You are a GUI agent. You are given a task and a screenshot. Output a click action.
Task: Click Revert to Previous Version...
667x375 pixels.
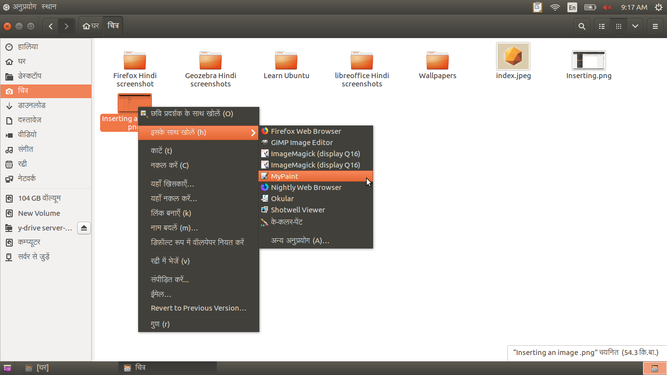199,308
